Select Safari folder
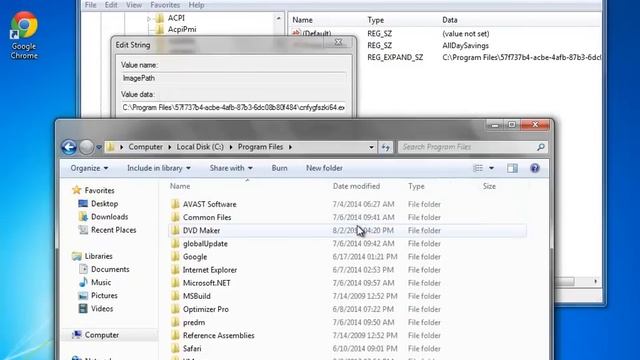 click(192, 349)
